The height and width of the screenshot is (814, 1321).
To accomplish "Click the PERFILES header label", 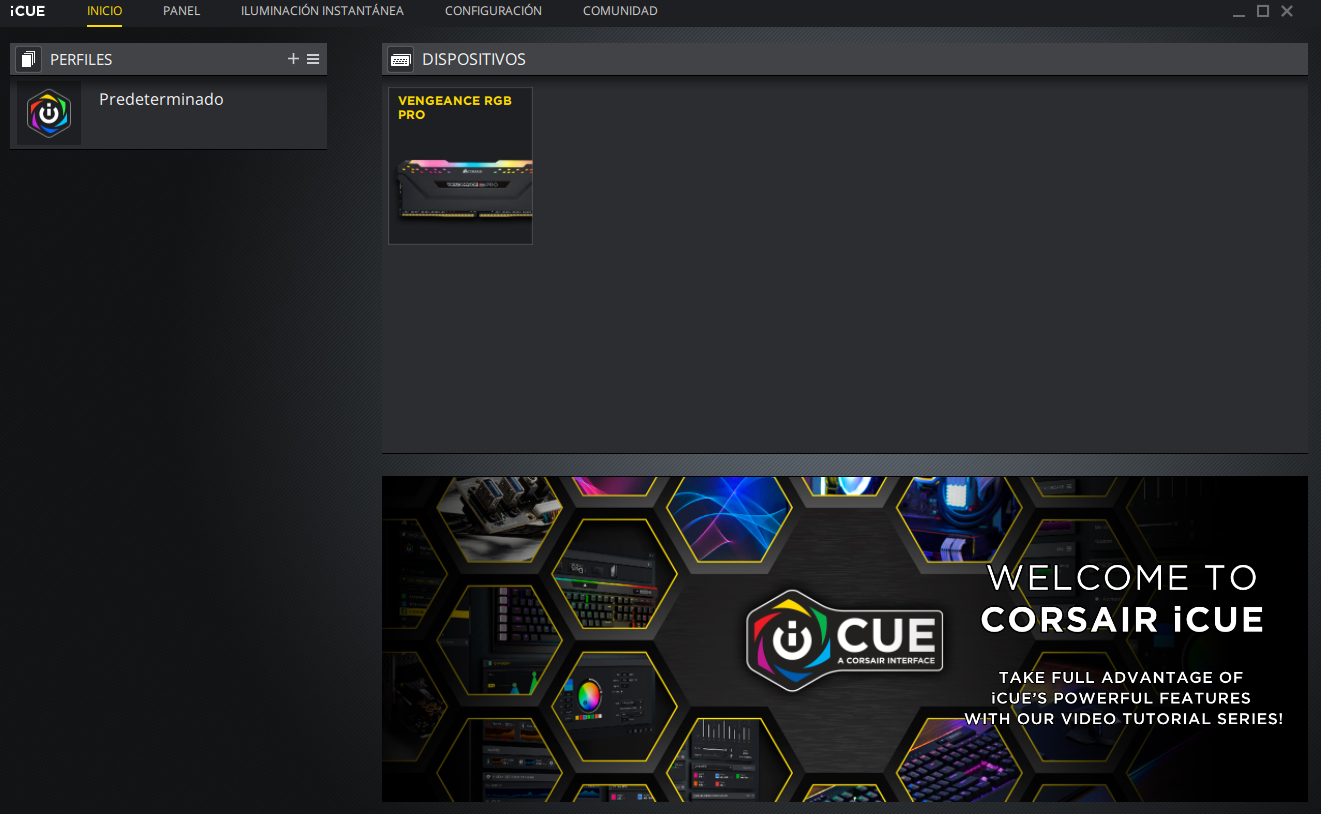I will tap(81, 60).
